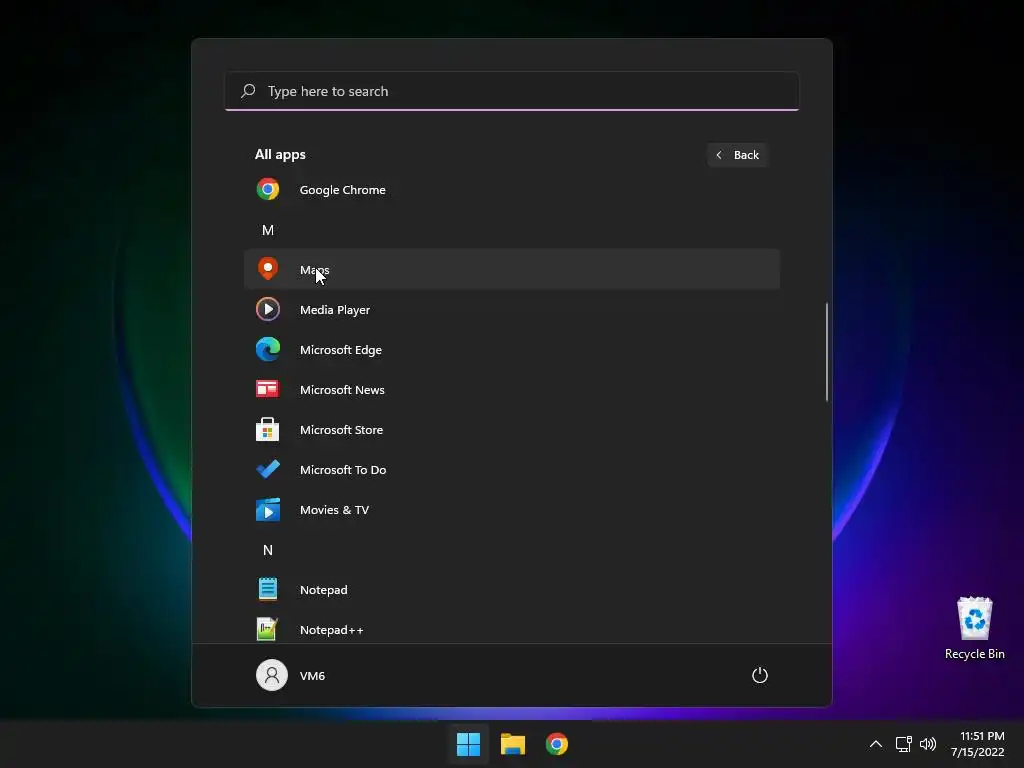
Task: Open Google Chrome from the apps list
Action: (x=511, y=190)
